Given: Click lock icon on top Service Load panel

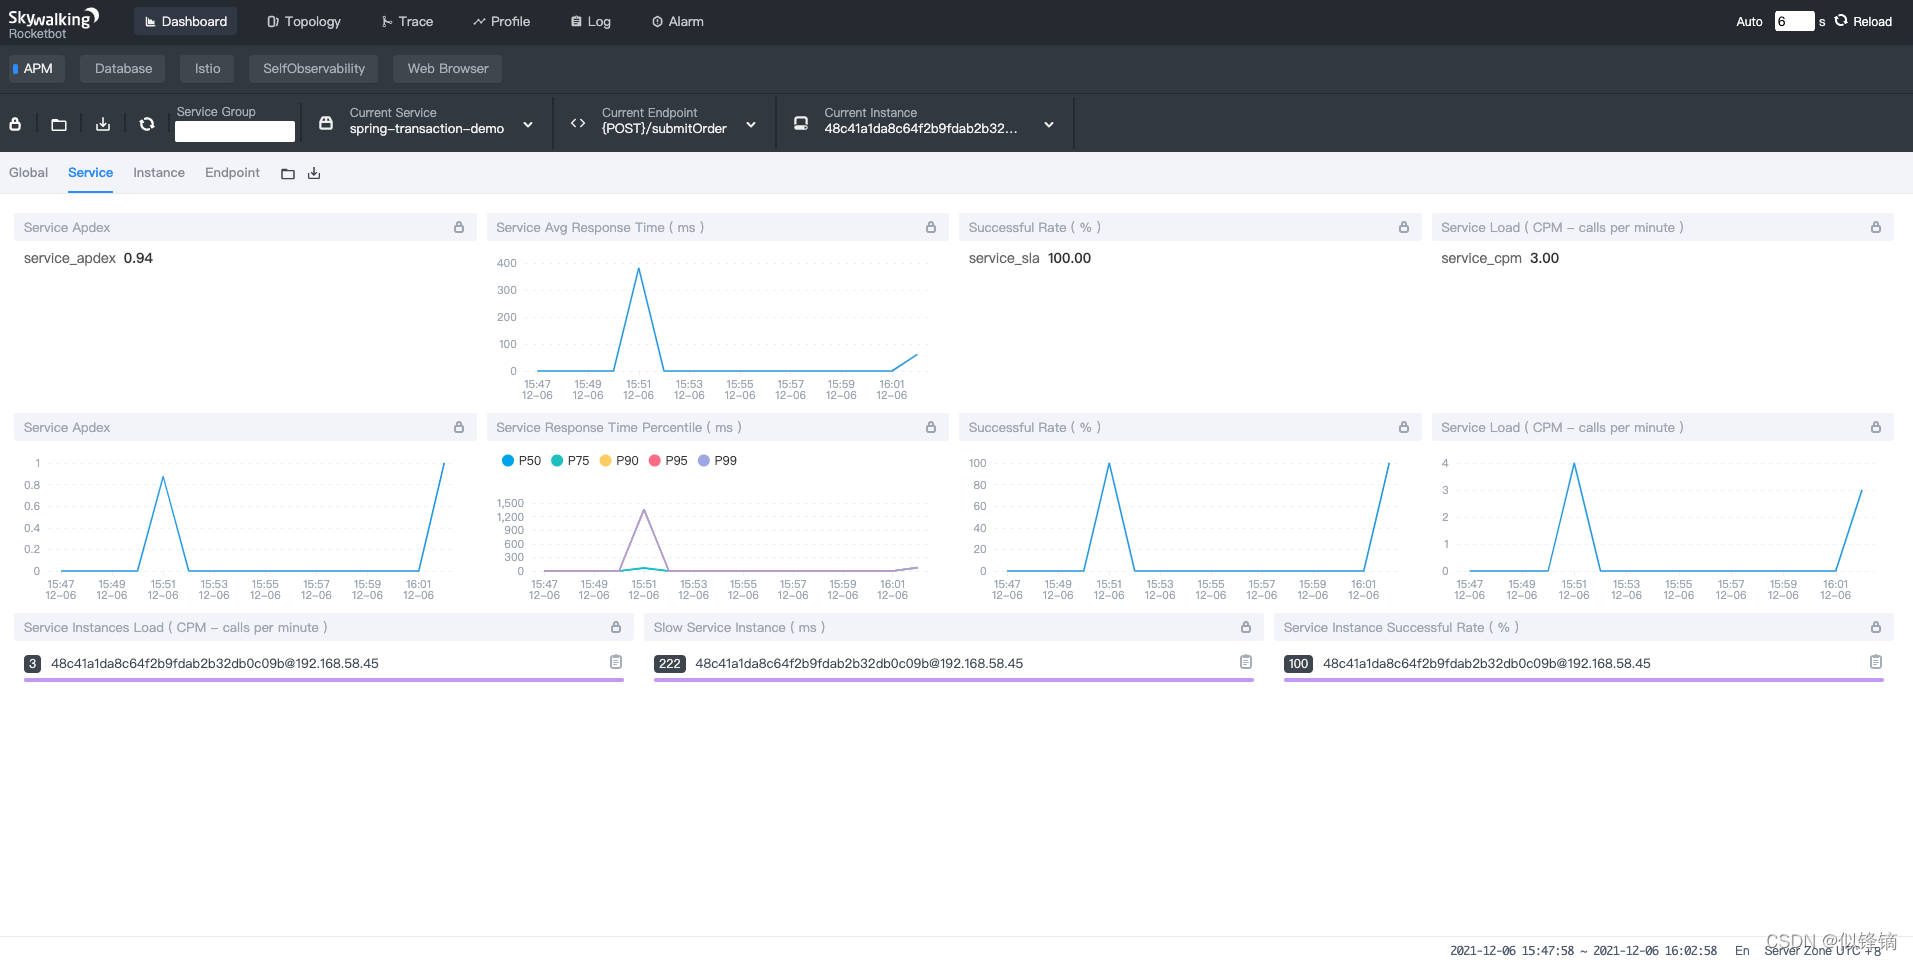Looking at the screenshot, I should (1876, 227).
